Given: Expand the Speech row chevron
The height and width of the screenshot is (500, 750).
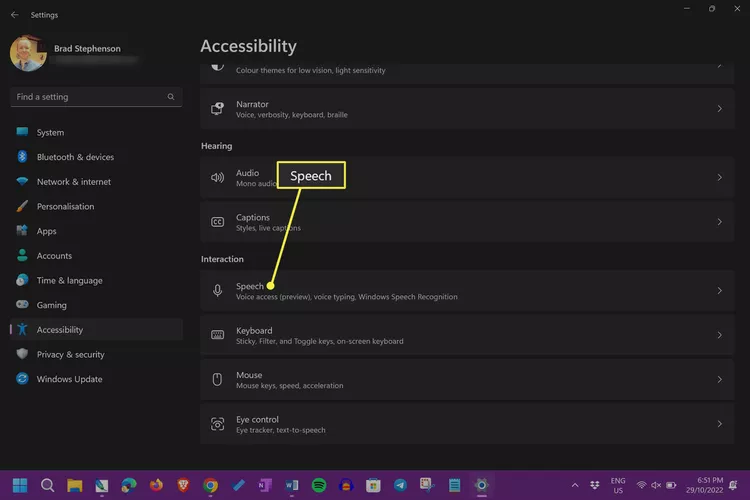Looking at the screenshot, I should tap(719, 290).
